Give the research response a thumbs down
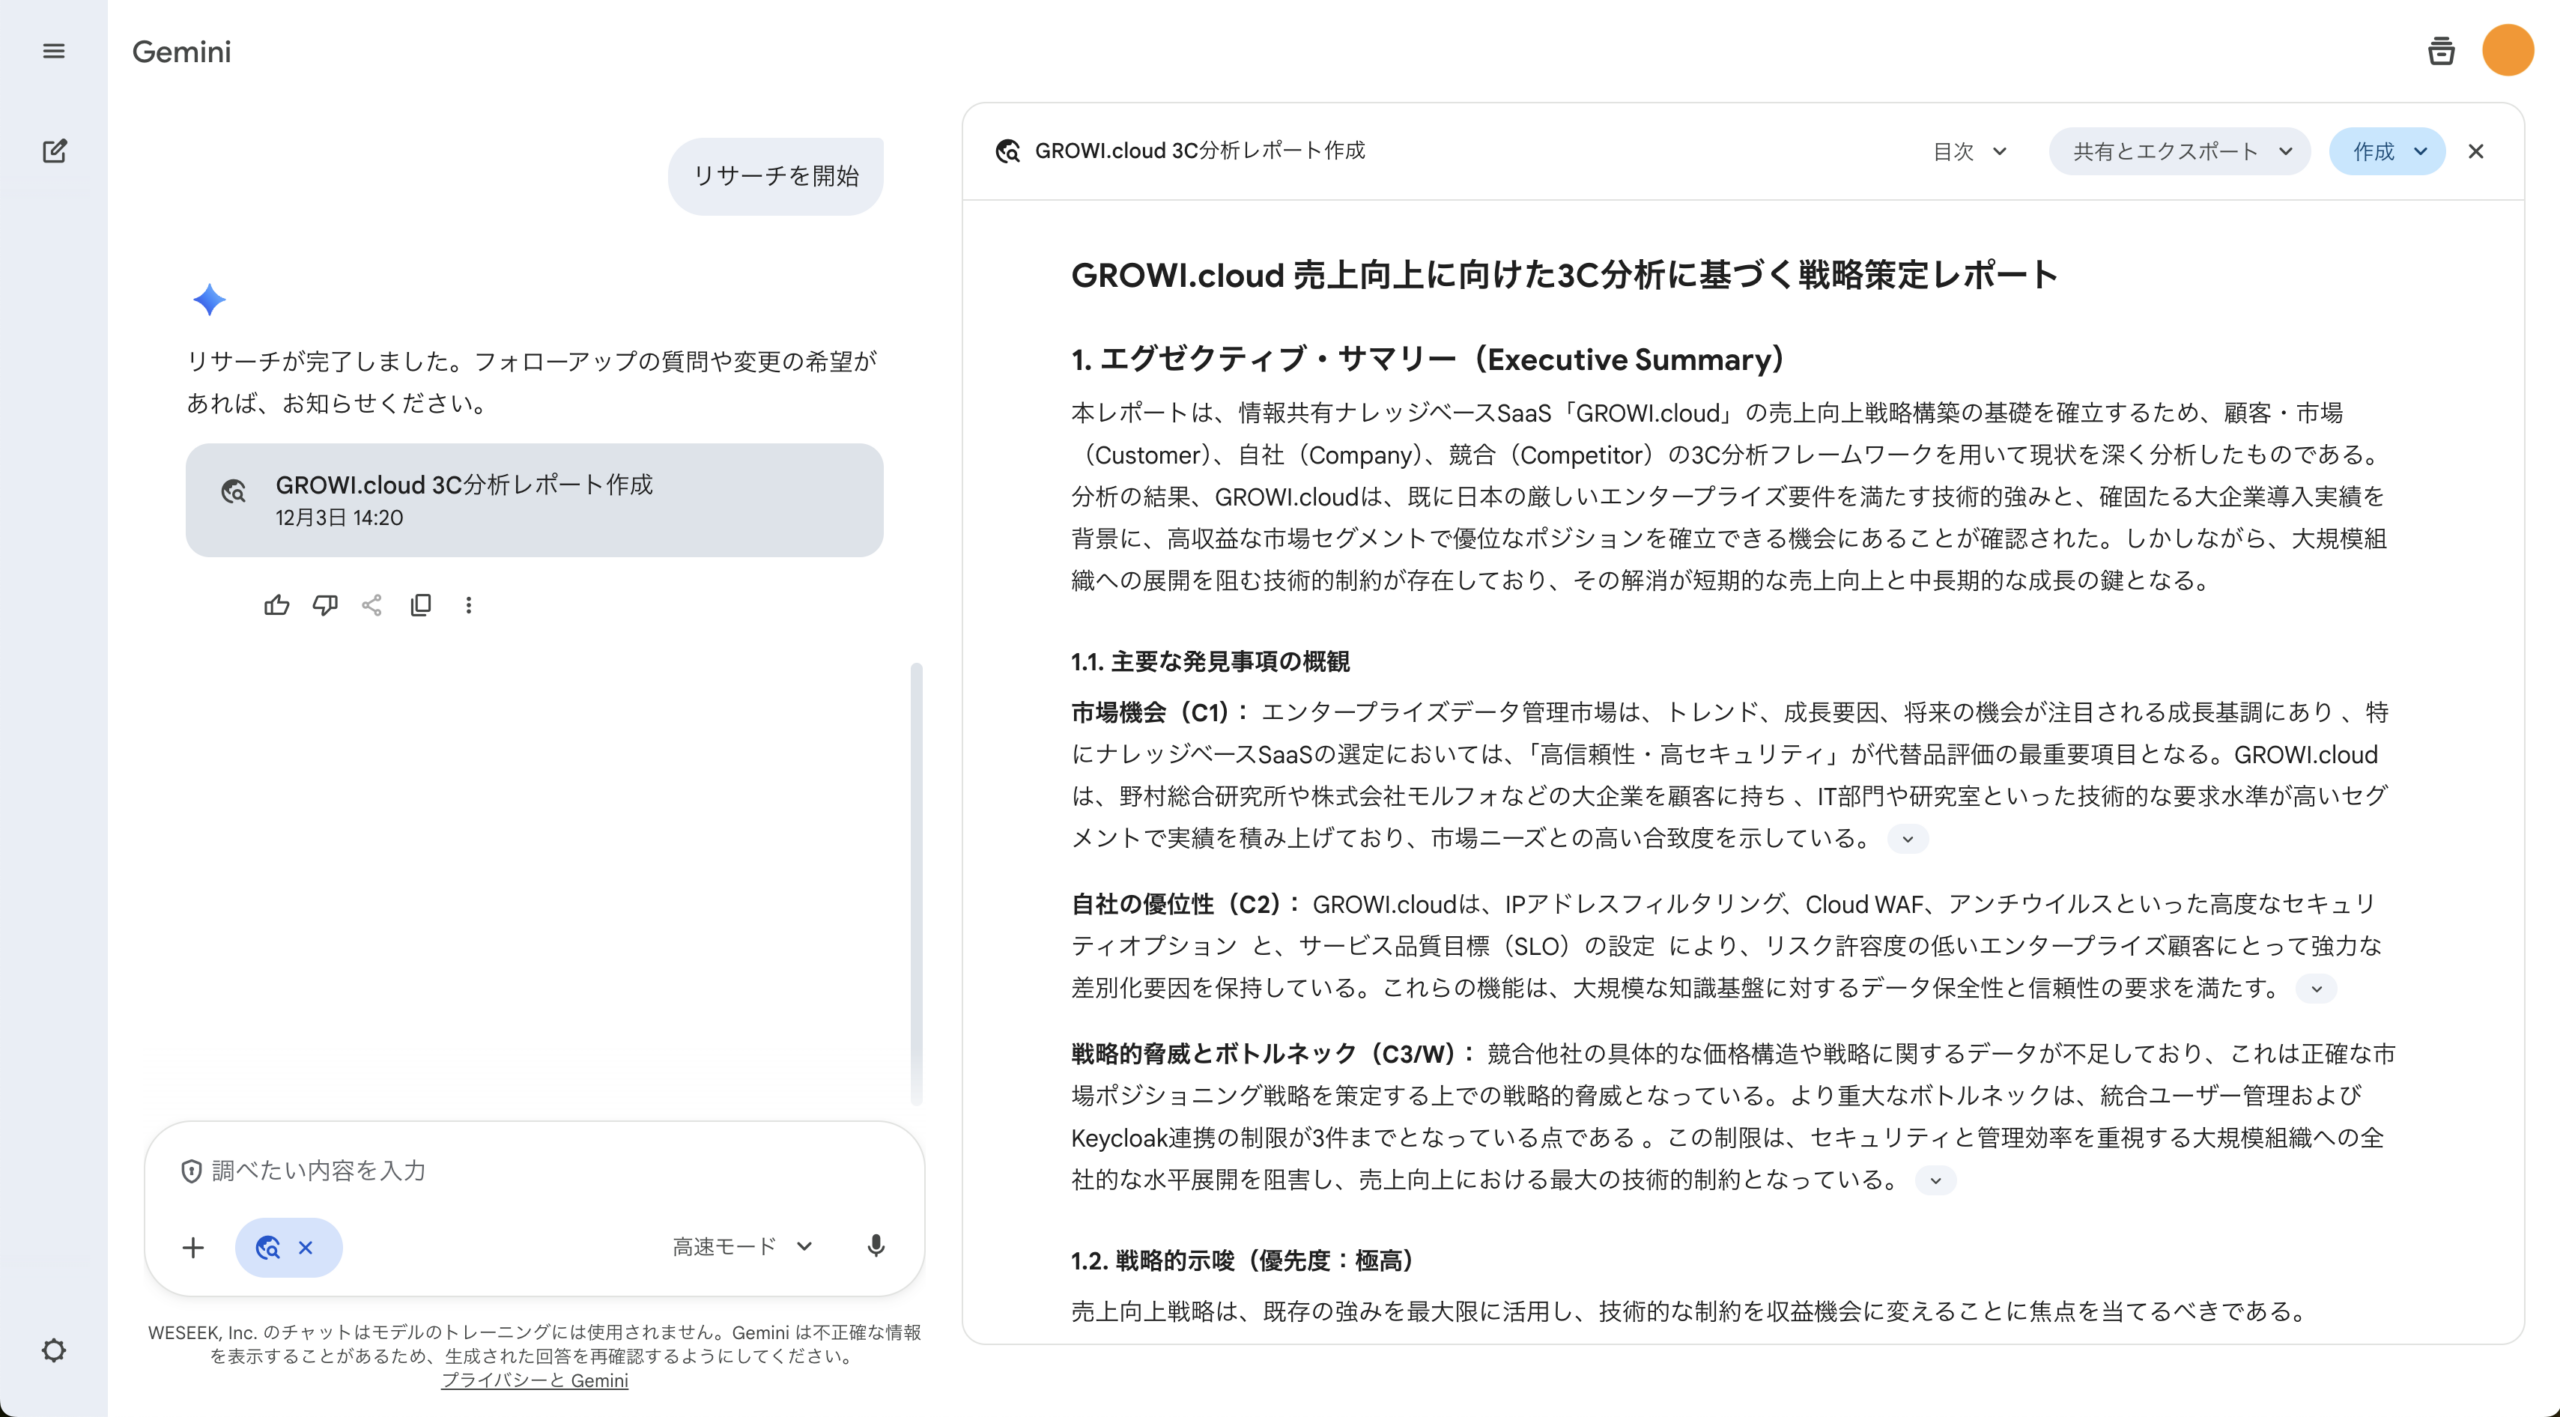The height and width of the screenshot is (1417, 2560). pyautogui.click(x=325, y=605)
